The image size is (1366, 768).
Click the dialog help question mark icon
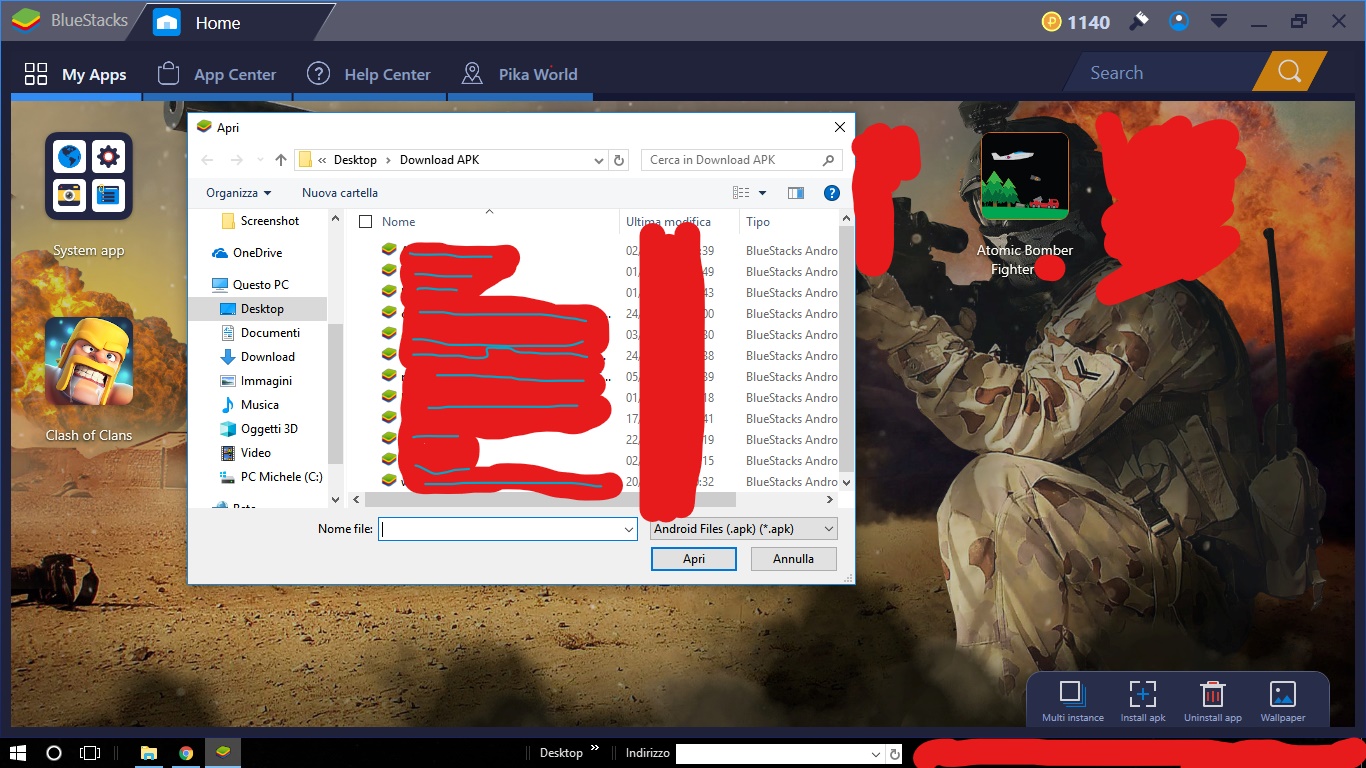coord(831,193)
